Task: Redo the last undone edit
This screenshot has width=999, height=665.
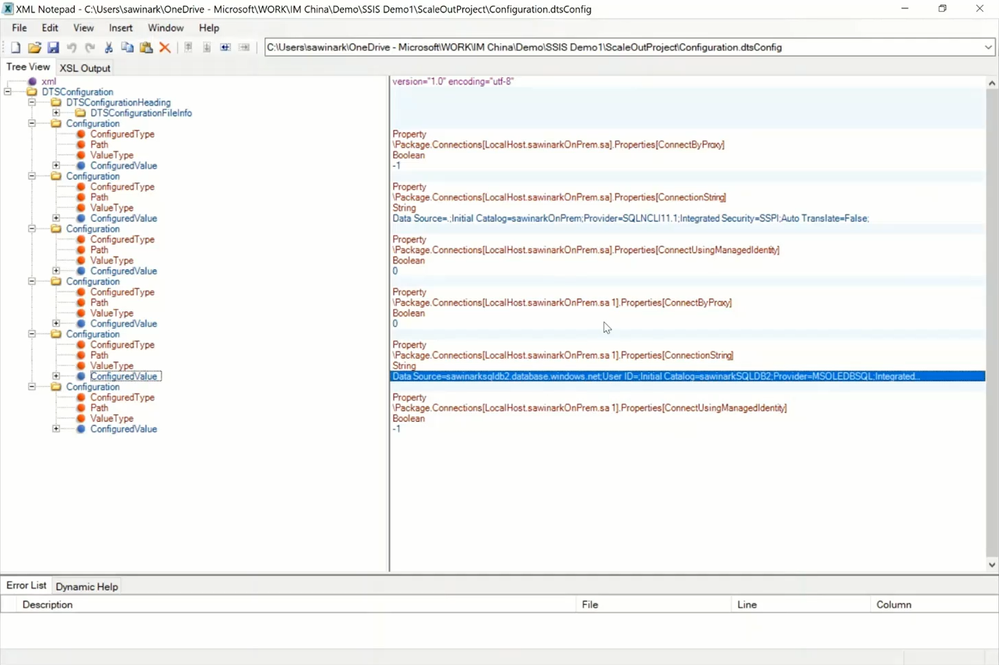Action: [90, 48]
